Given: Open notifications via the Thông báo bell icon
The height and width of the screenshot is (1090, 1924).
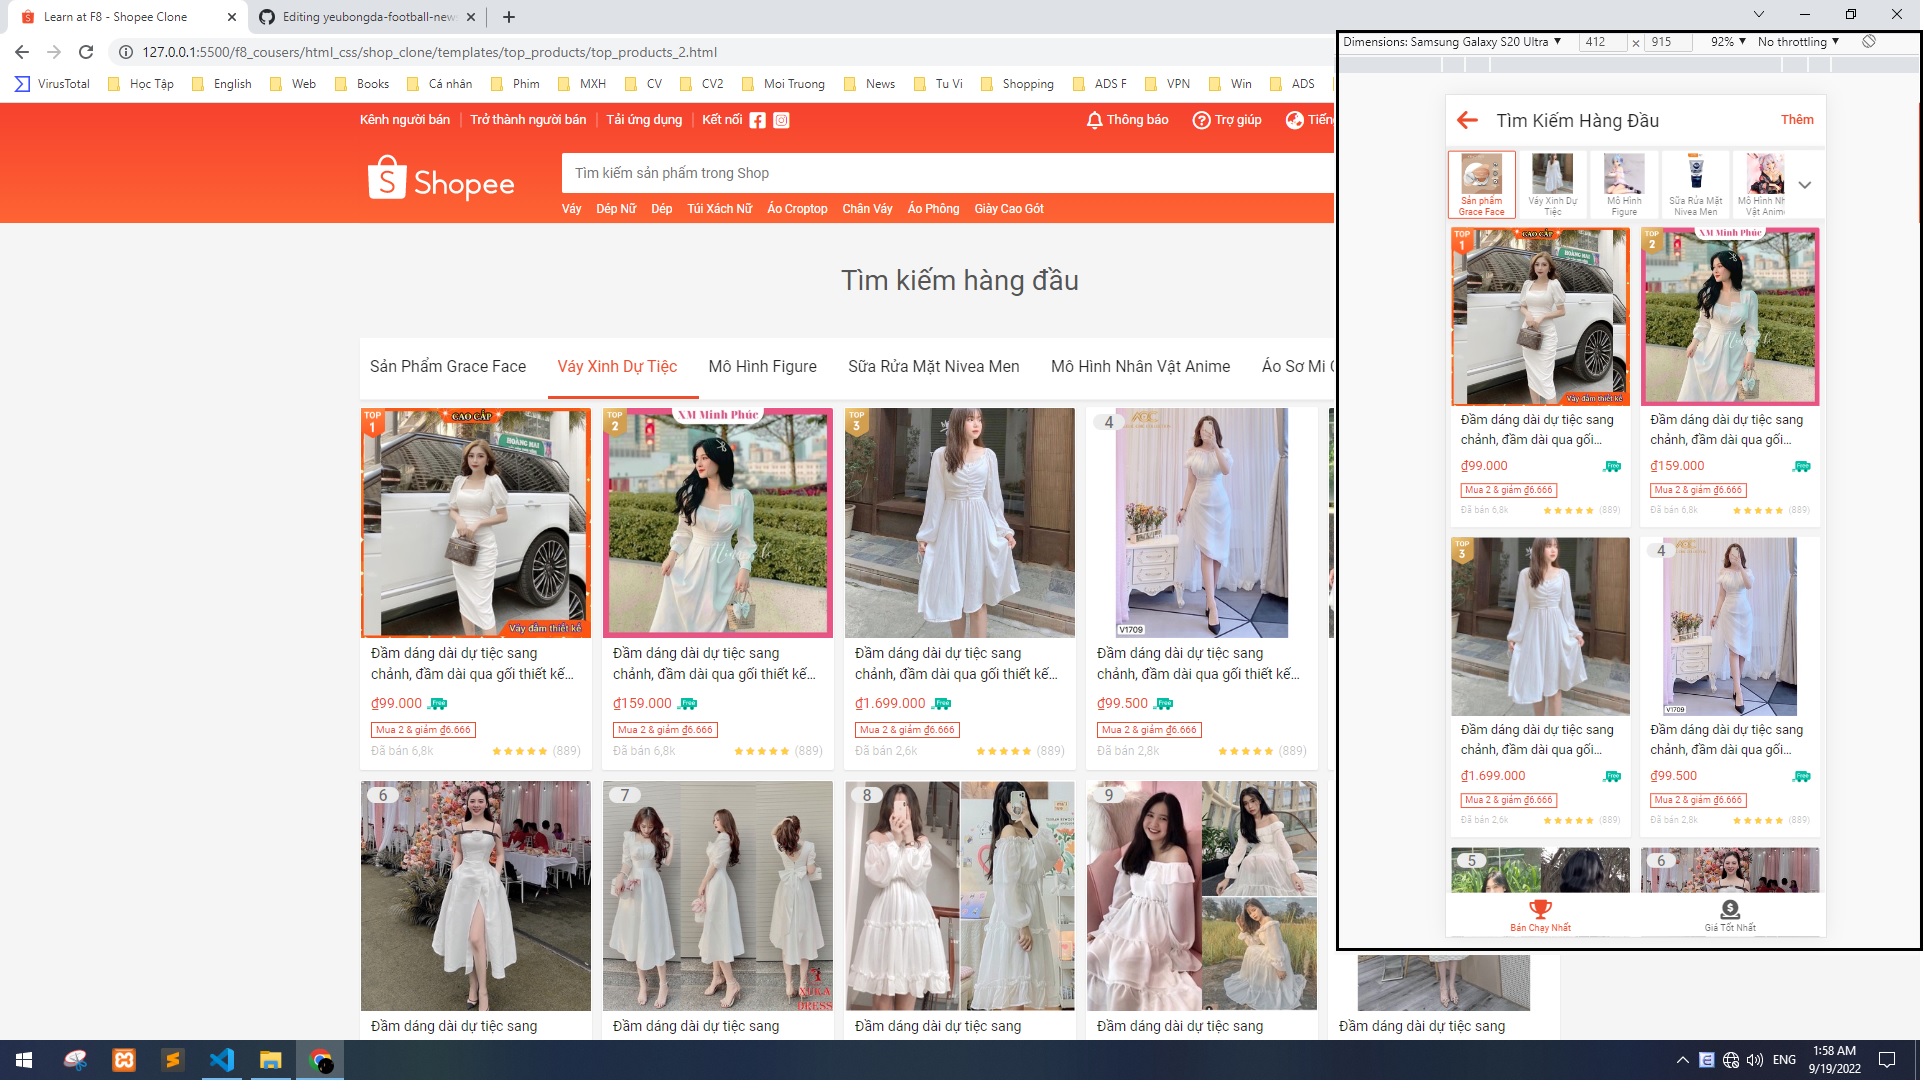Looking at the screenshot, I should click(x=1093, y=120).
